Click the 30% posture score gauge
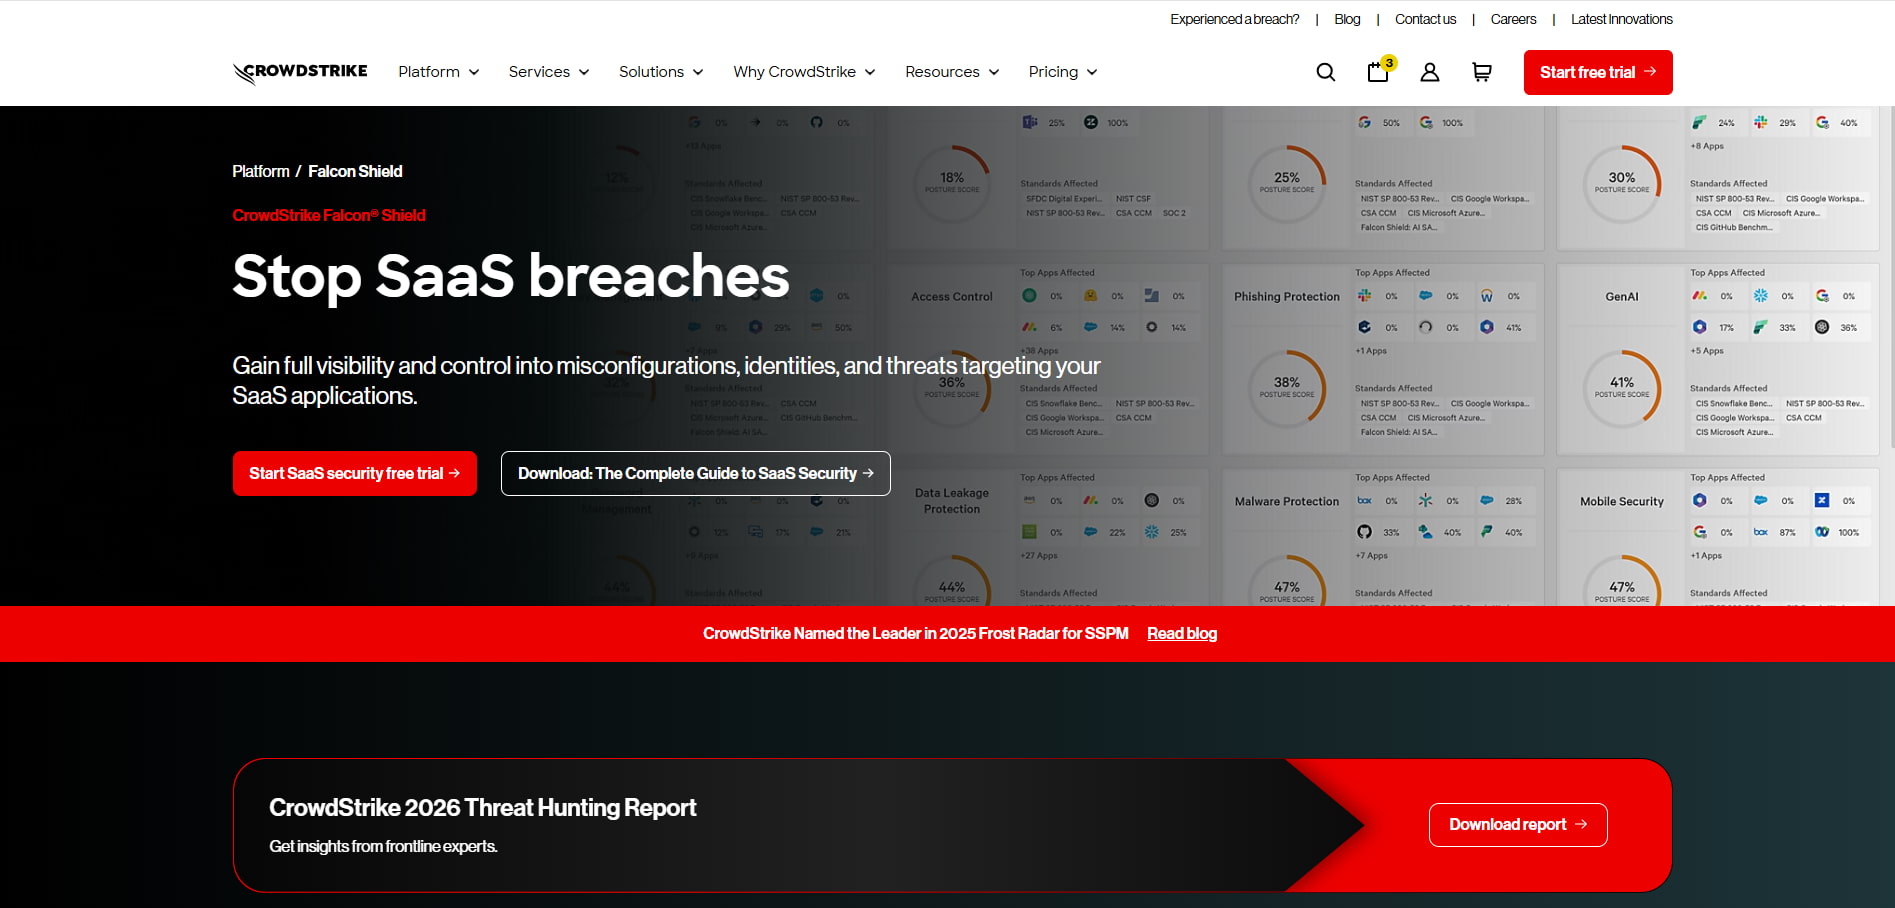 coord(1622,183)
